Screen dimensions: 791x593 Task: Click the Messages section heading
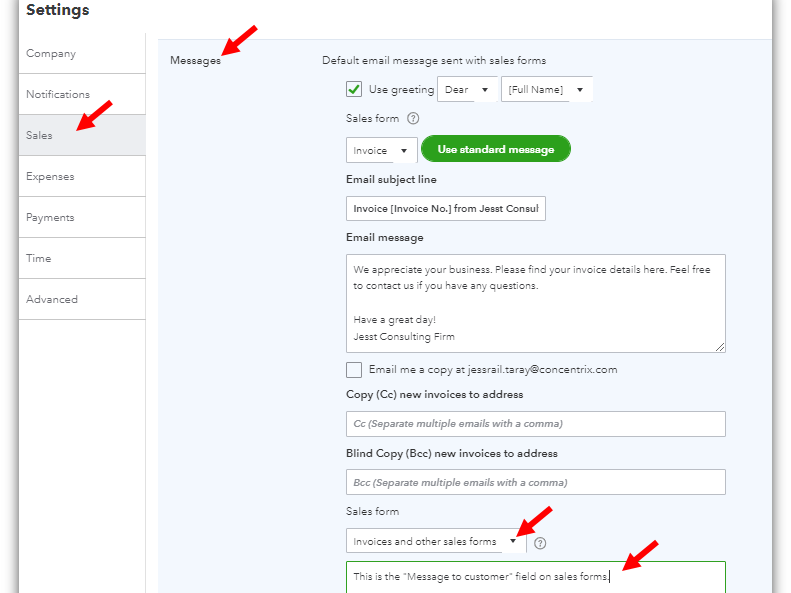pos(195,61)
